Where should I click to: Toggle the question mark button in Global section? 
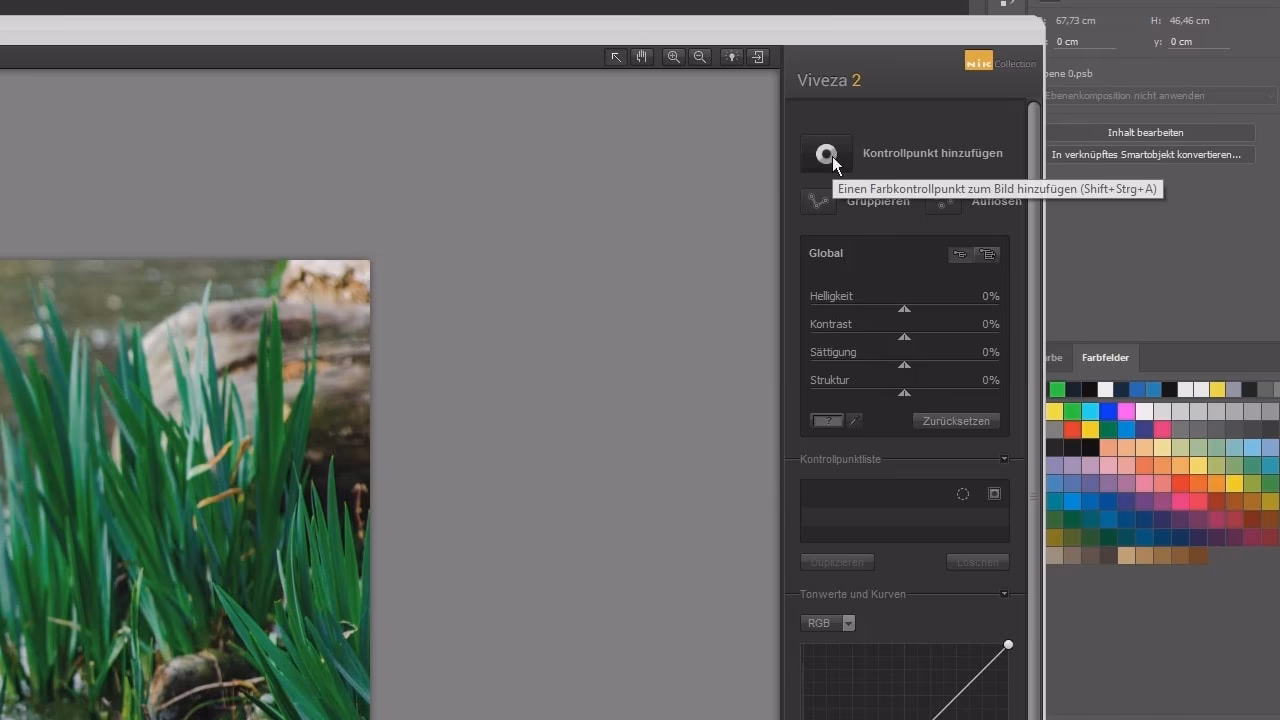coord(826,420)
